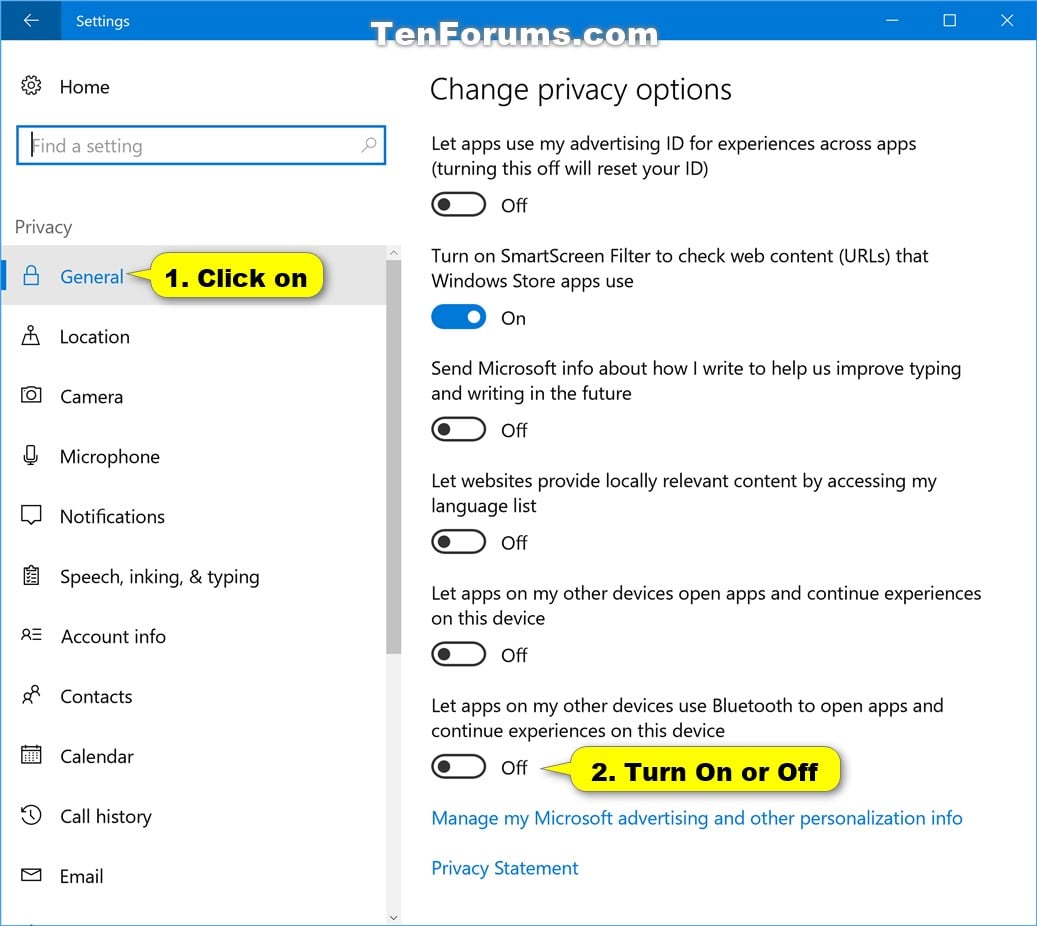The height and width of the screenshot is (926, 1037).
Task: Click the Microphone icon in the sidebar
Action: click(30, 455)
